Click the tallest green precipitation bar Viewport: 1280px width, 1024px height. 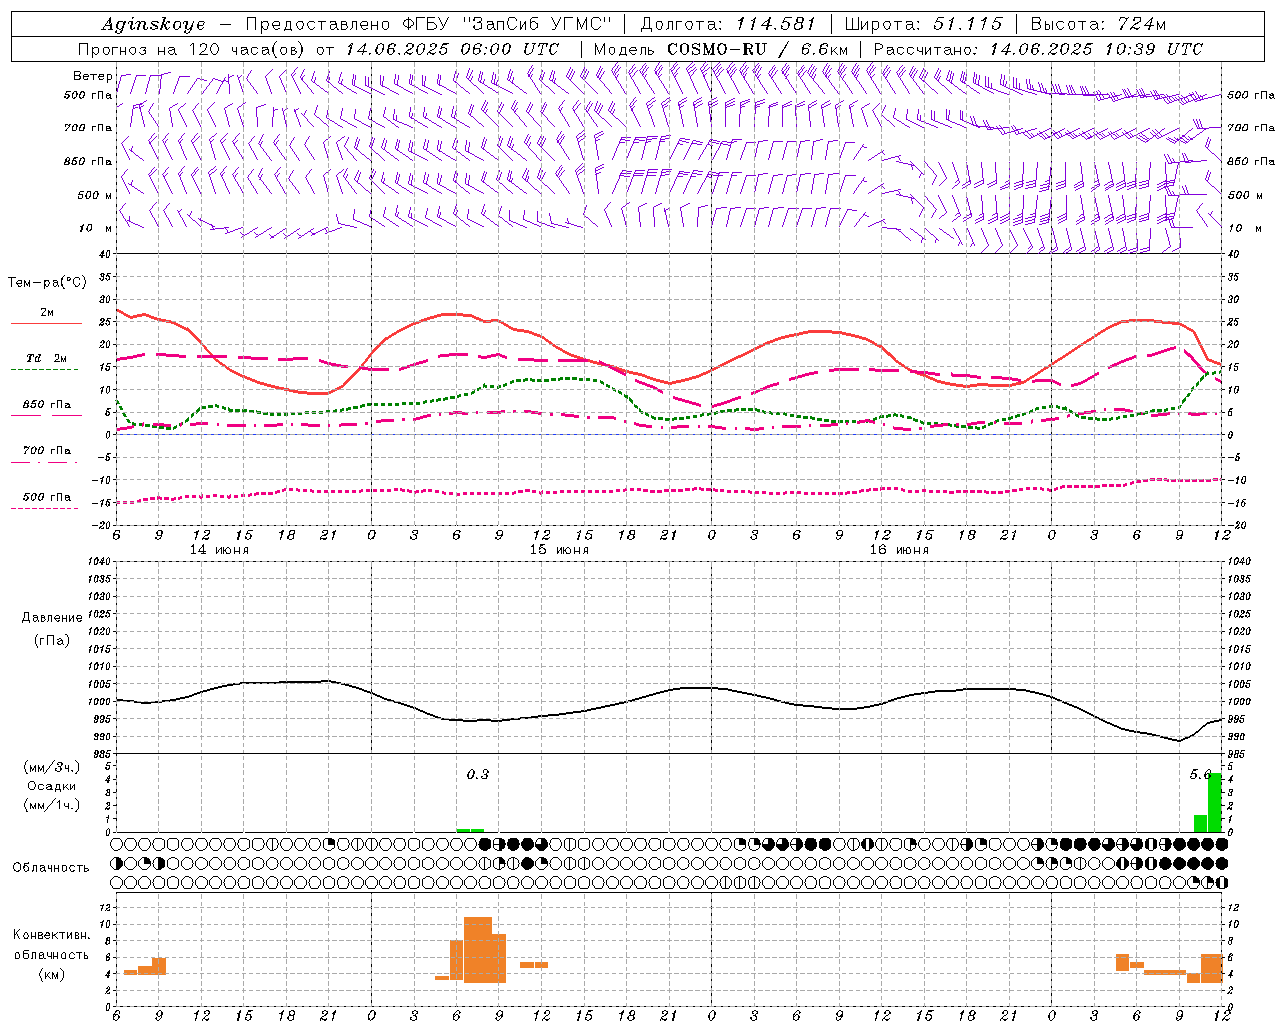click(1215, 802)
